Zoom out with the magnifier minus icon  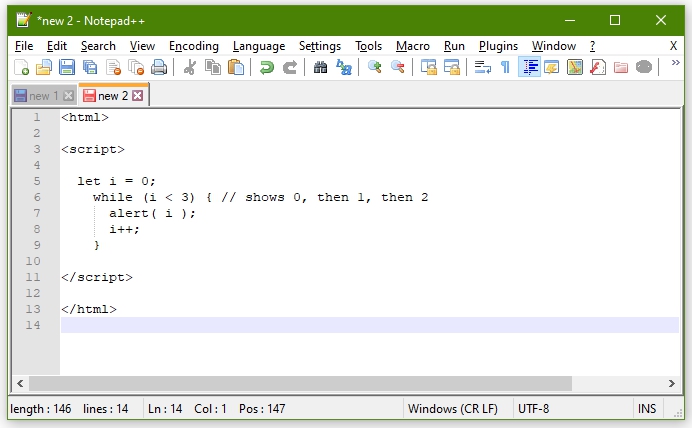[x=398, y=68]
